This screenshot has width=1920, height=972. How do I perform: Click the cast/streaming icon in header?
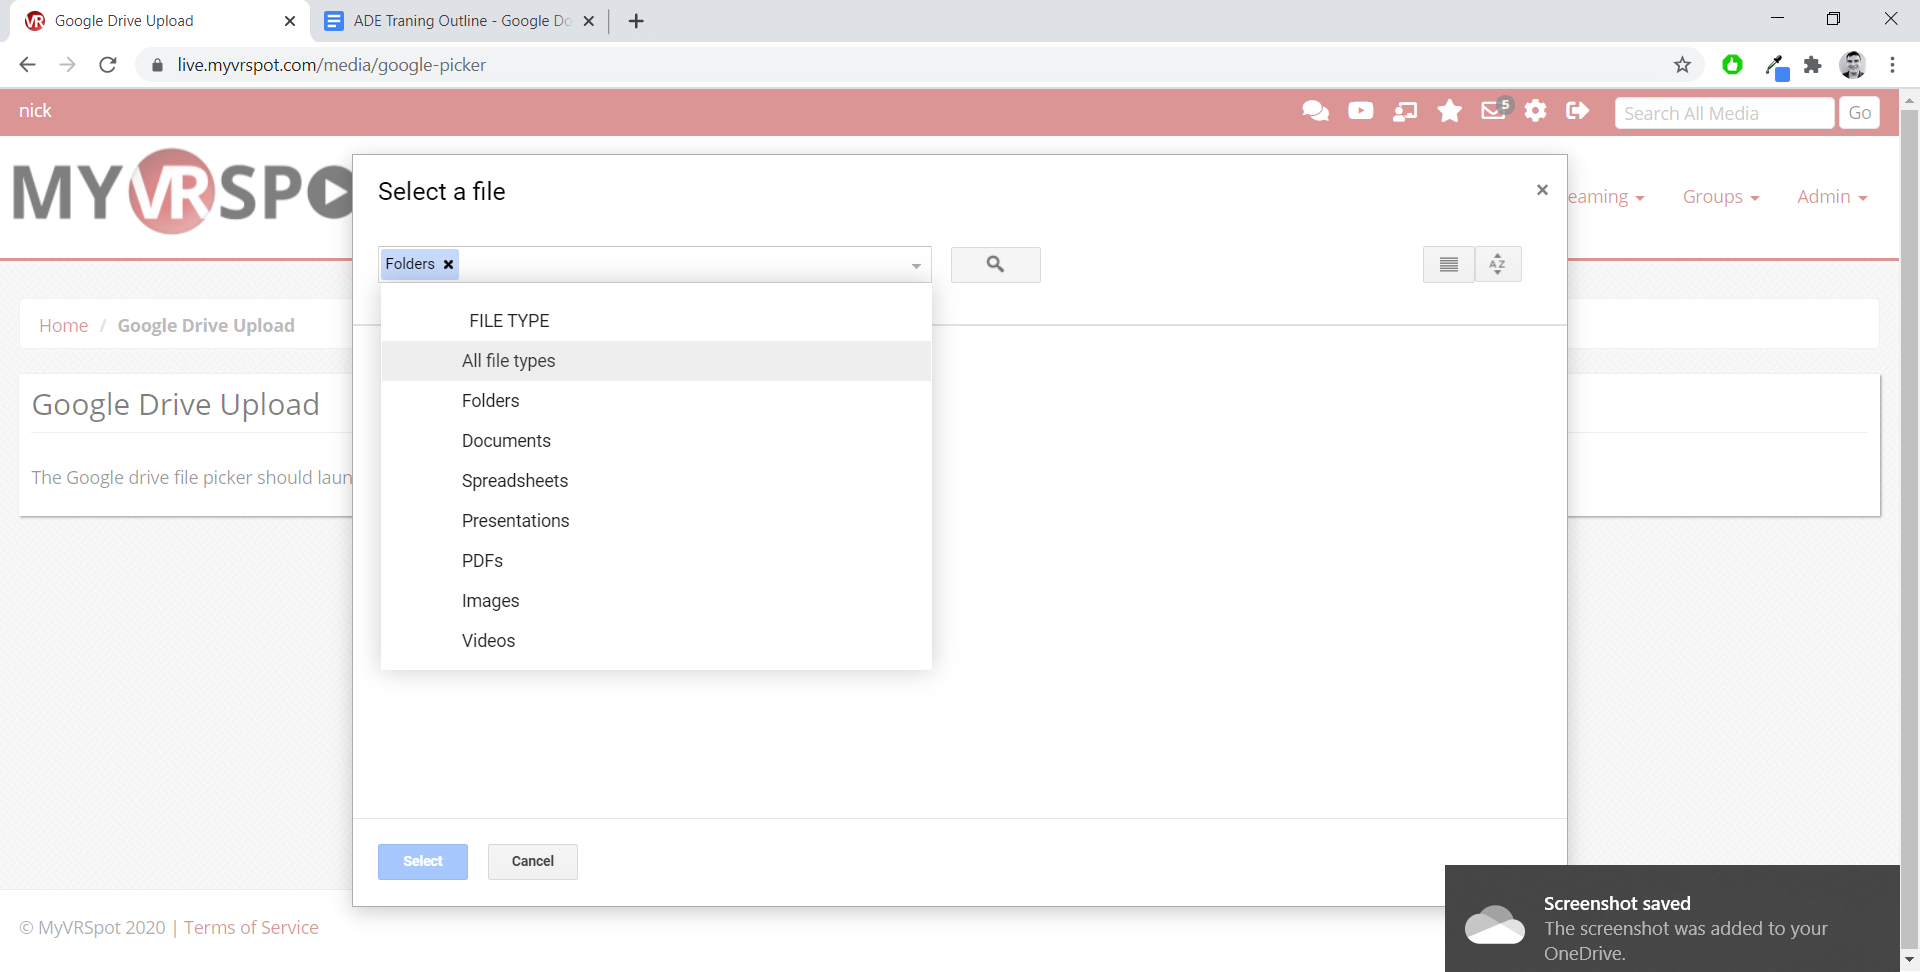tap(1405, 111)
